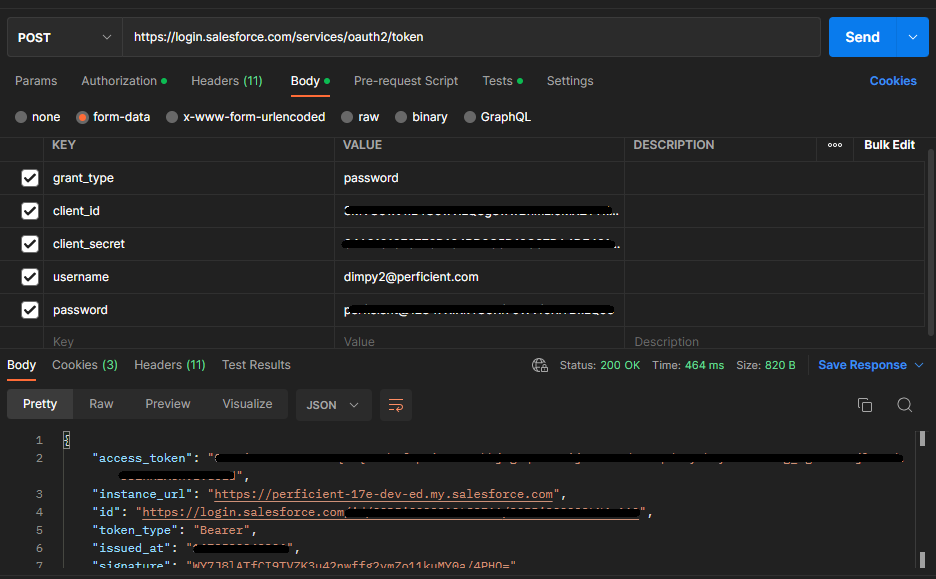Open the JSON format dropdown
The image size is (936, 579).
pos(333,405)
